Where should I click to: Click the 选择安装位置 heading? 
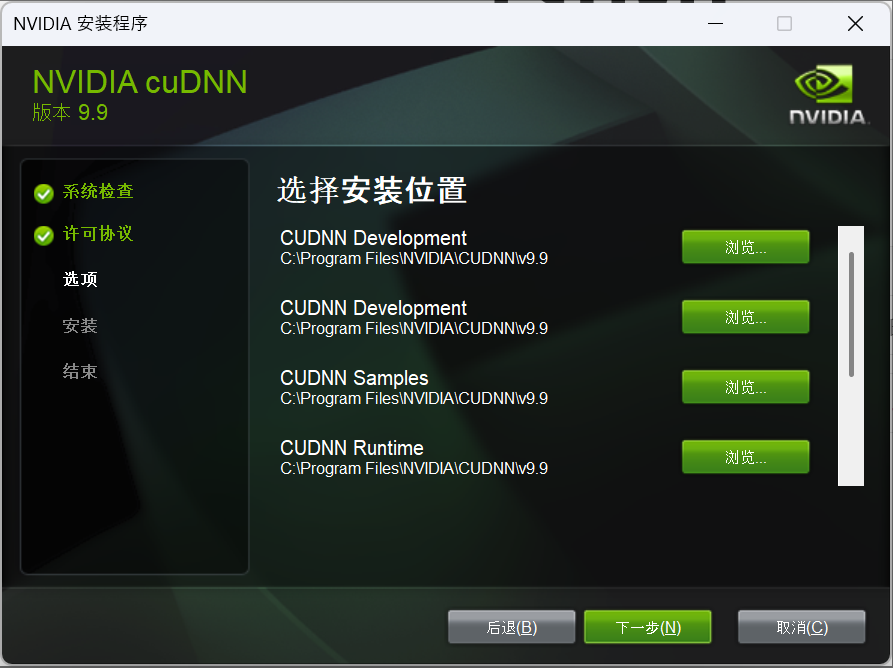(x=372, y=190)
